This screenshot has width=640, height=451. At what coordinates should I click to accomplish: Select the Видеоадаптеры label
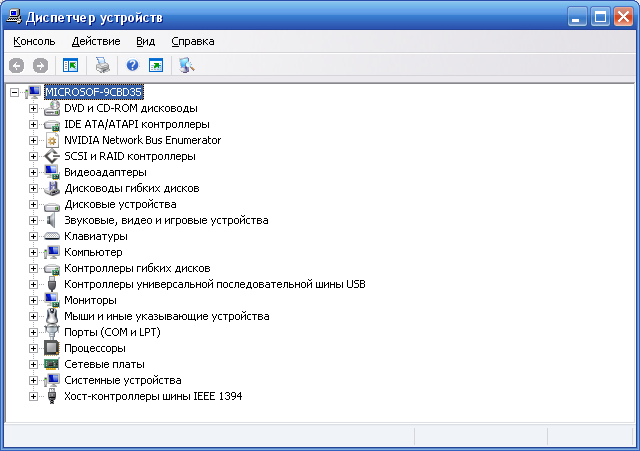coord(105,172)
